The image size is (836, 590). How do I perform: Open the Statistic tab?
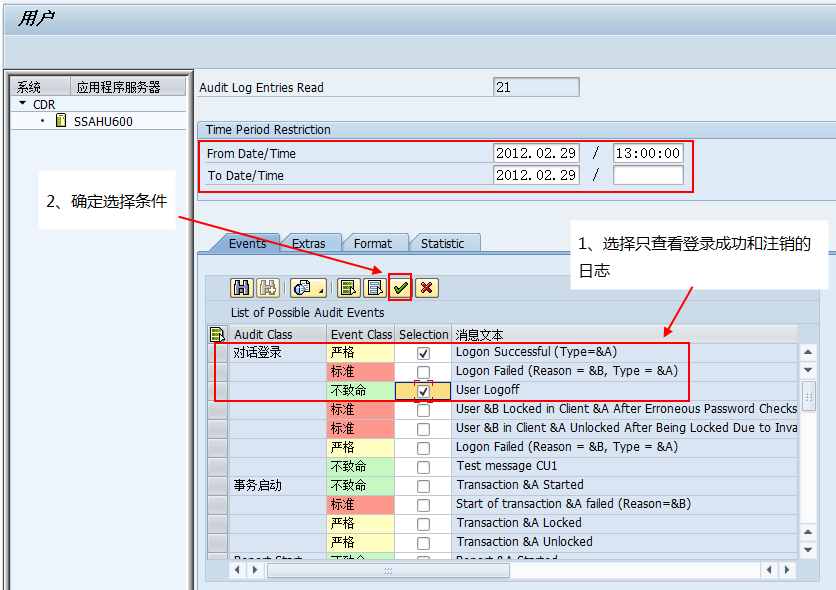442,243
